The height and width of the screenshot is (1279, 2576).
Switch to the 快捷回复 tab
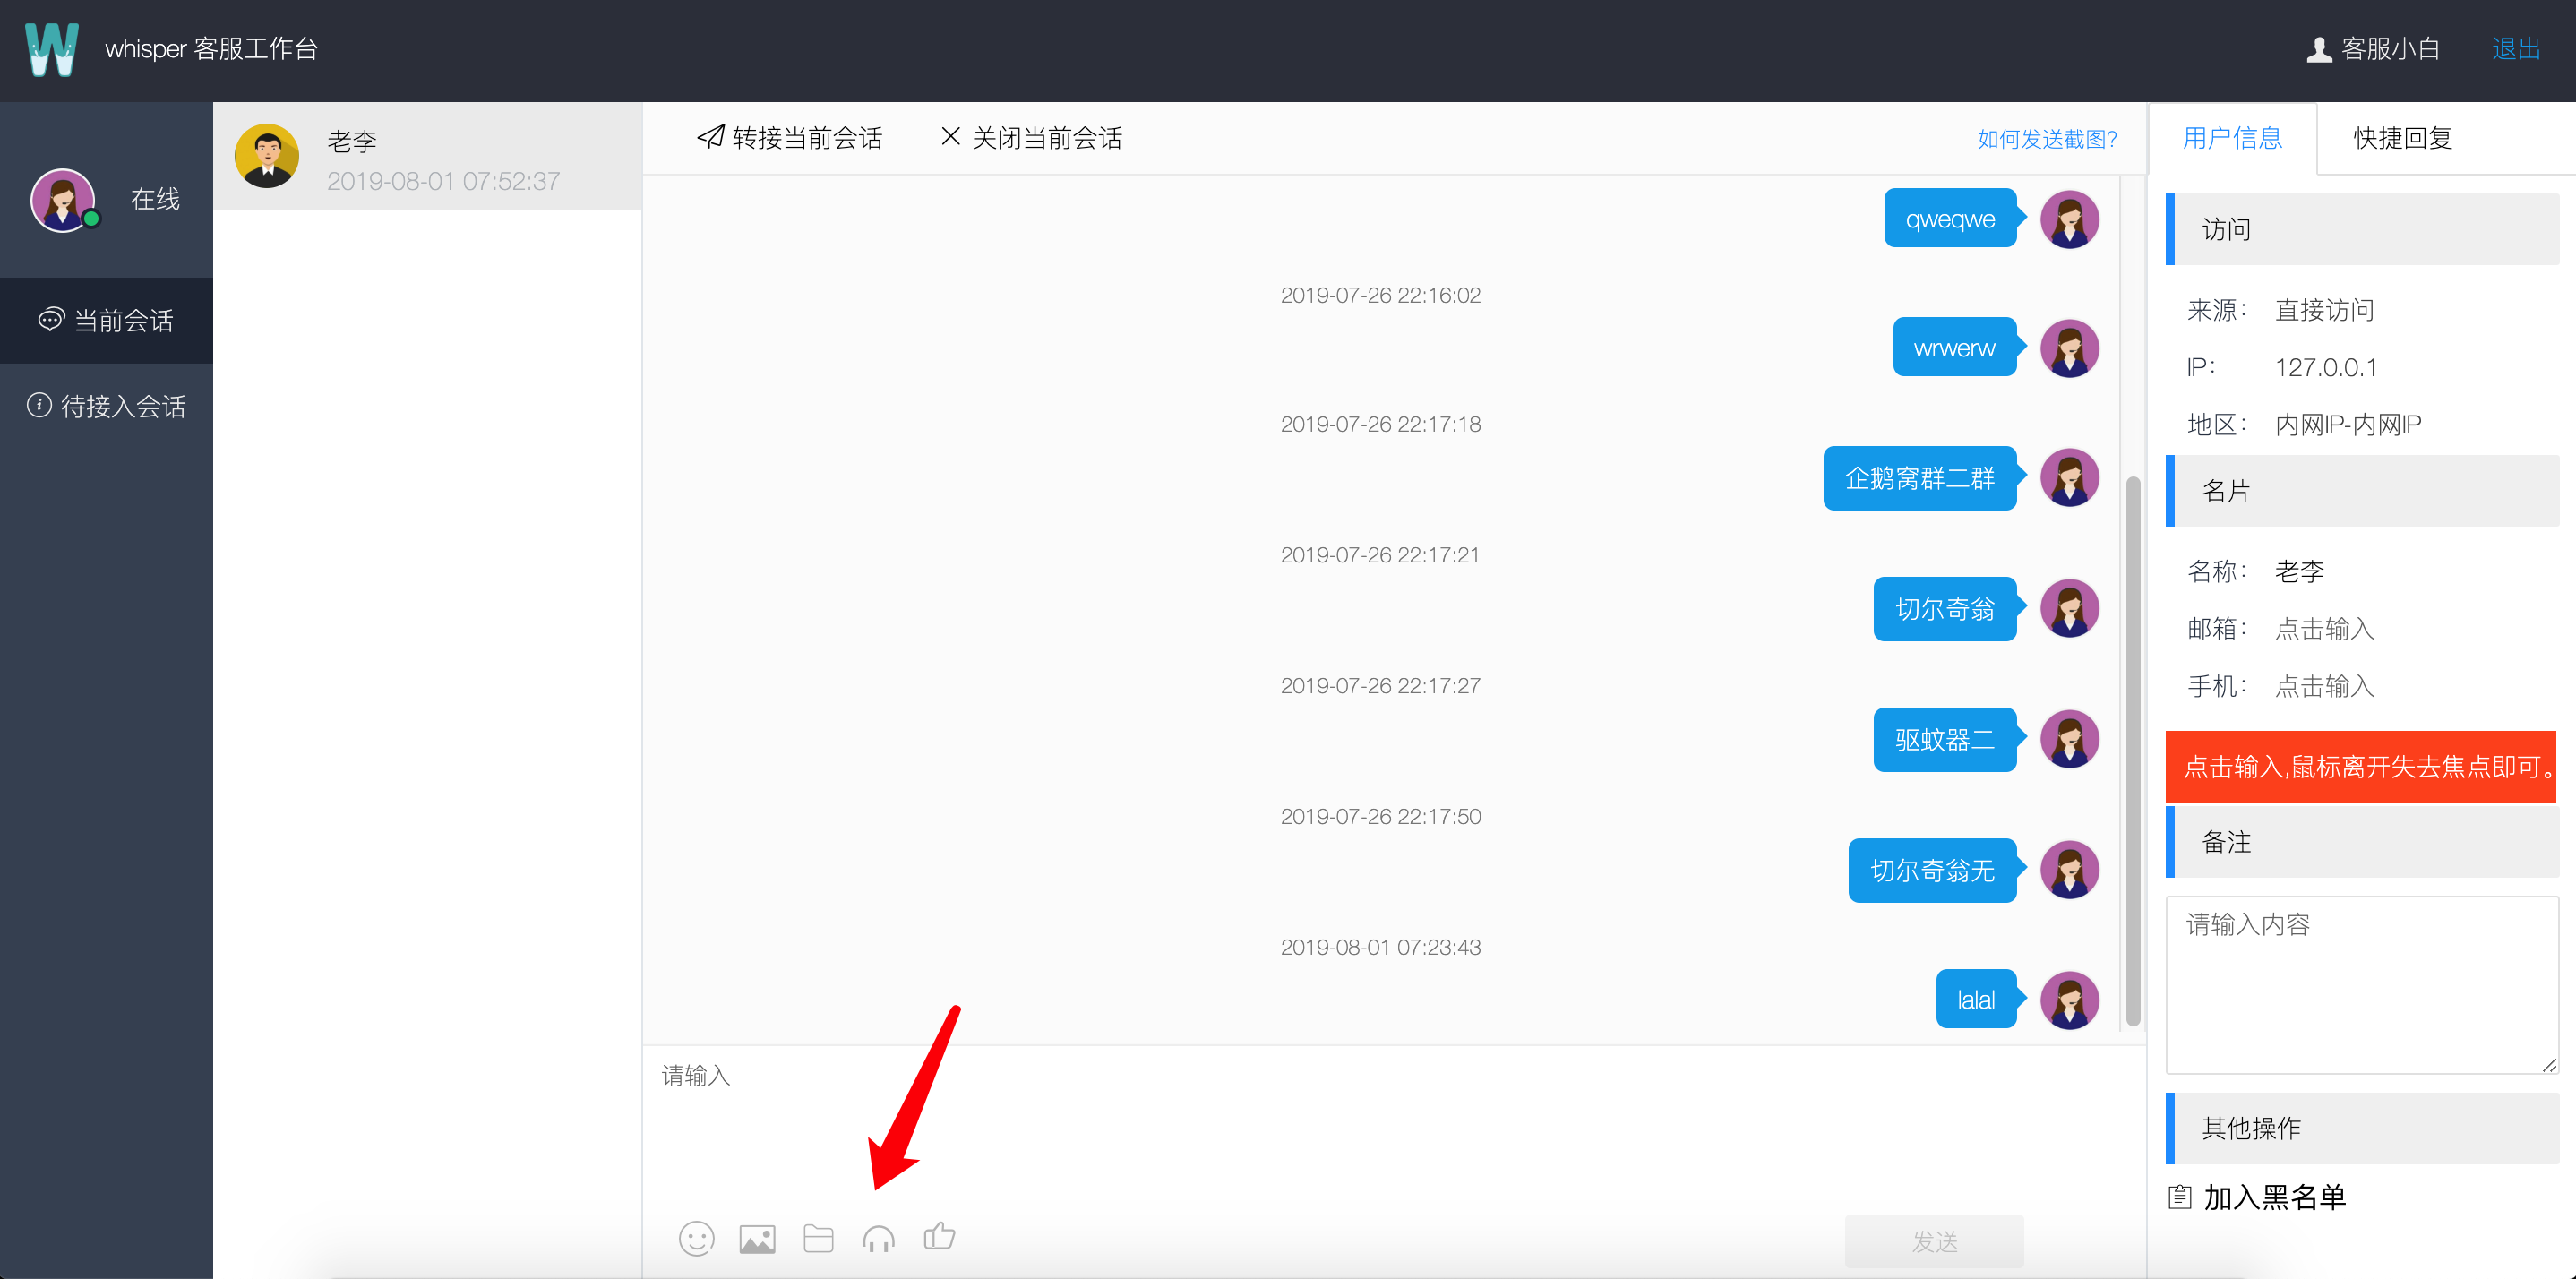[x=2402, y=138]
